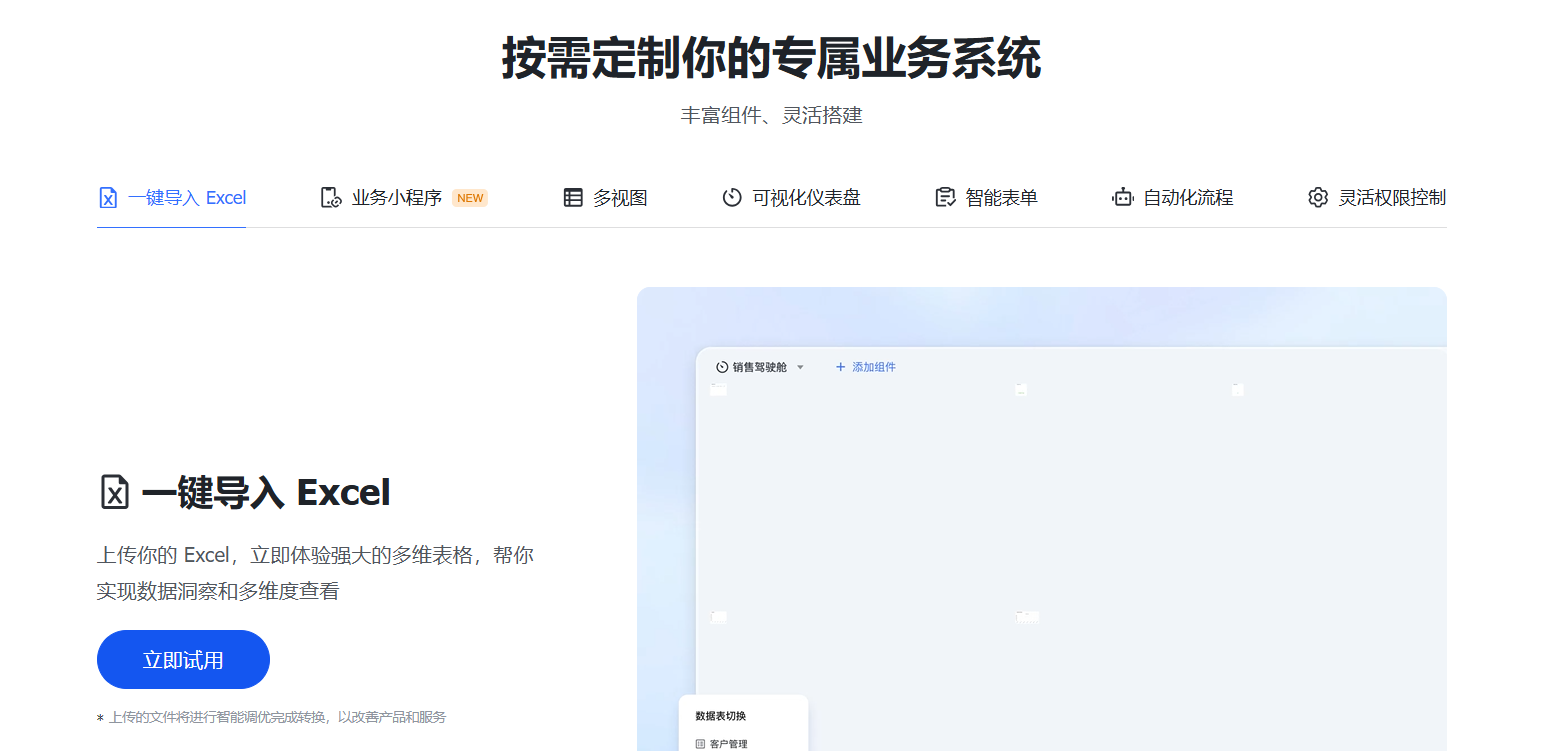Click the gauge icon beside 销售驾驶舱
The width and height of the screenshot is (1567, 751).
(722, 367)
